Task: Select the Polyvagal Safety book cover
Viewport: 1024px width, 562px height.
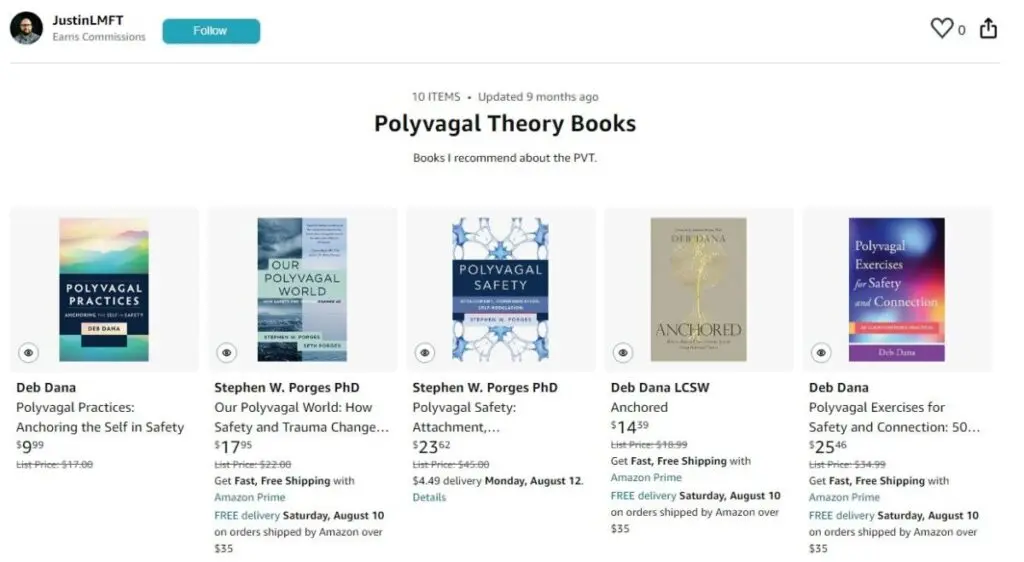Action: (x=500, y=289)
